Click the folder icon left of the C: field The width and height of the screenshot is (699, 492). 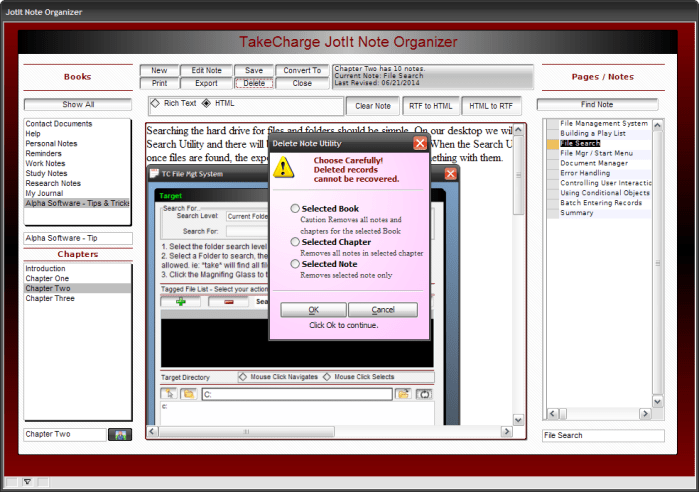(x=189, y=394)
